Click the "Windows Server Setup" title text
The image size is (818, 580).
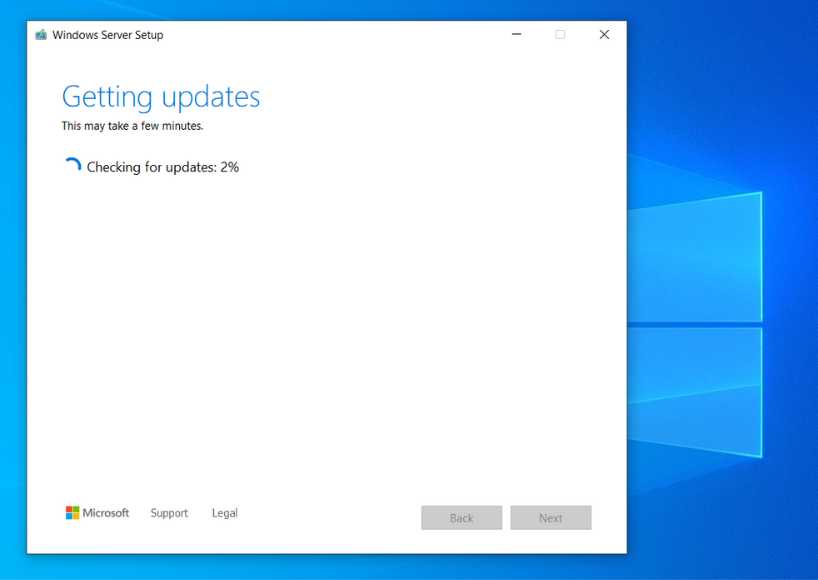point(108,35)
